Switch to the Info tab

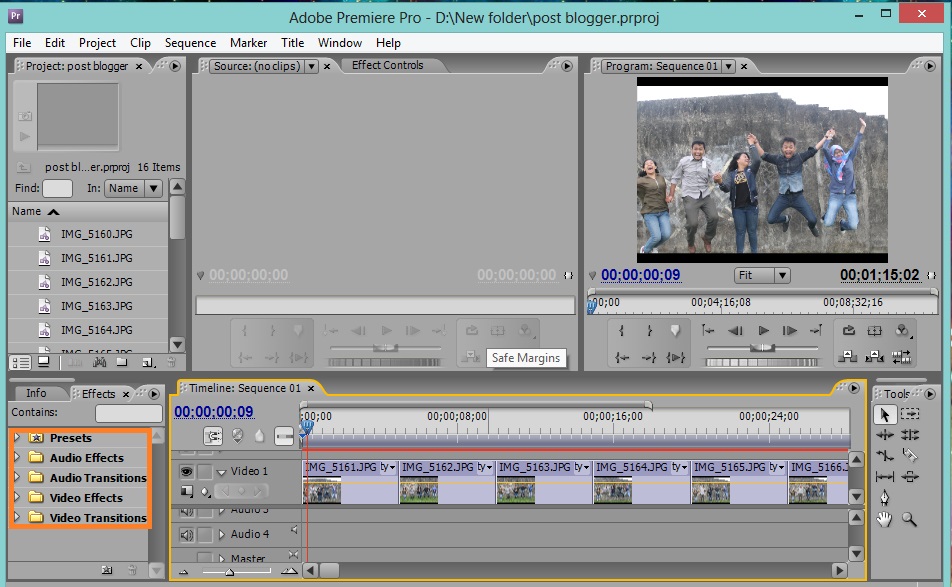pos(36,393)
